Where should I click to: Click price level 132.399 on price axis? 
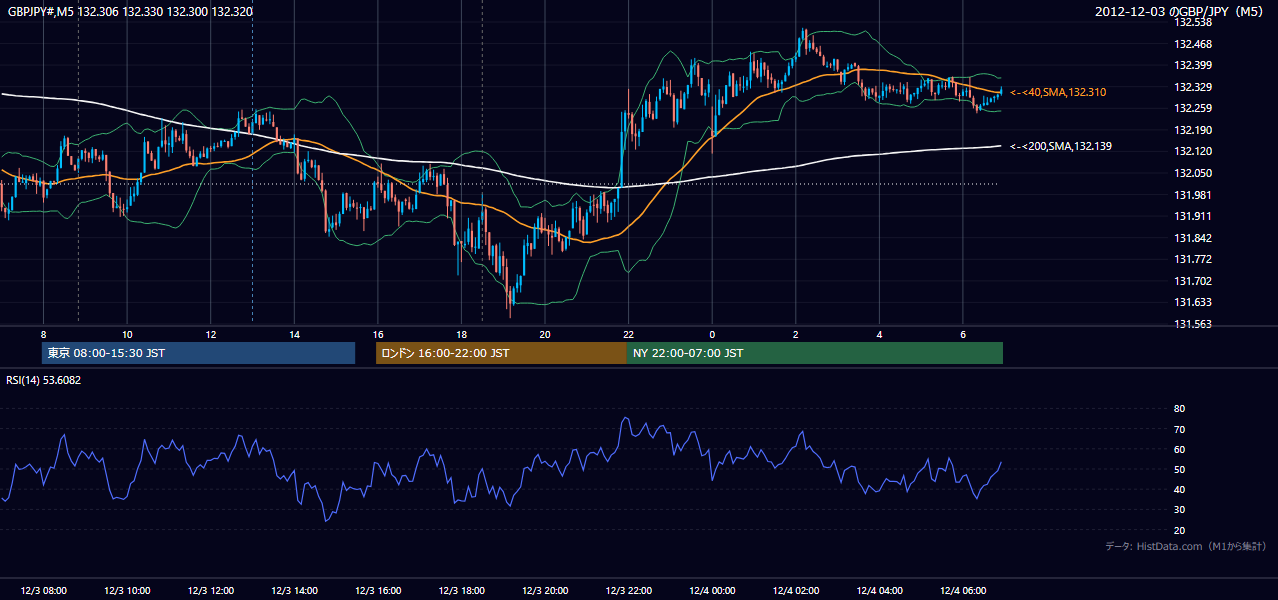(1193, 65)
